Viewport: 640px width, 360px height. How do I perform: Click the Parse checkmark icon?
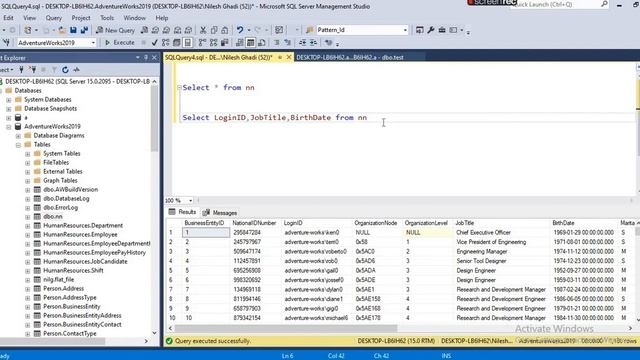[154, 42]
